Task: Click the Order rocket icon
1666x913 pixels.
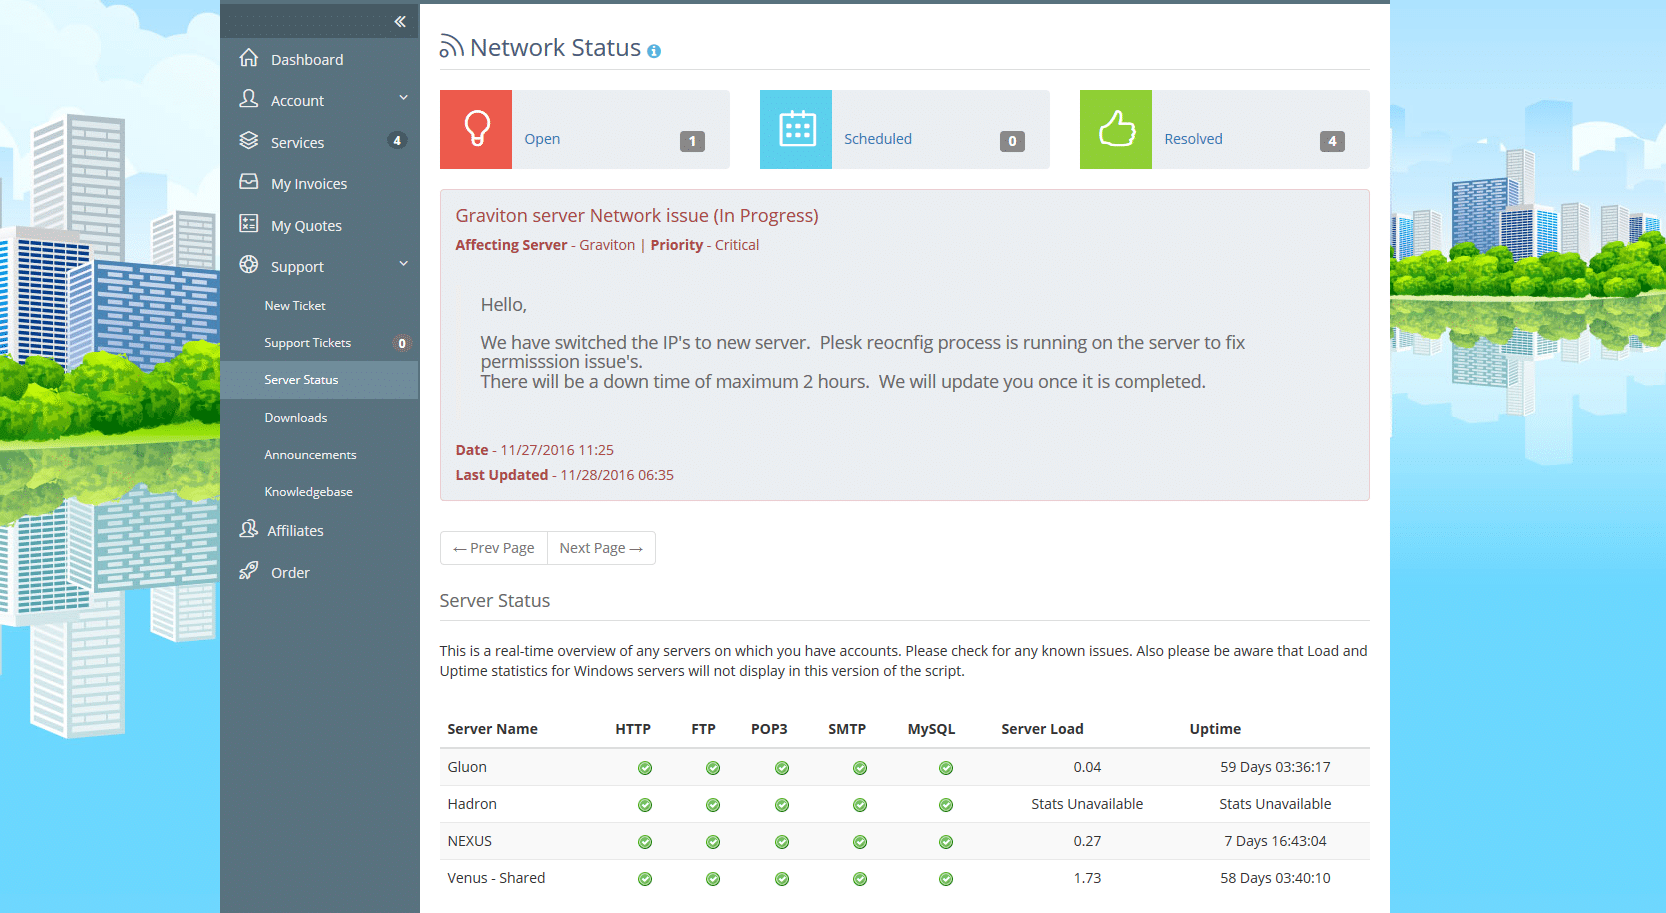Action: [249, 571]
